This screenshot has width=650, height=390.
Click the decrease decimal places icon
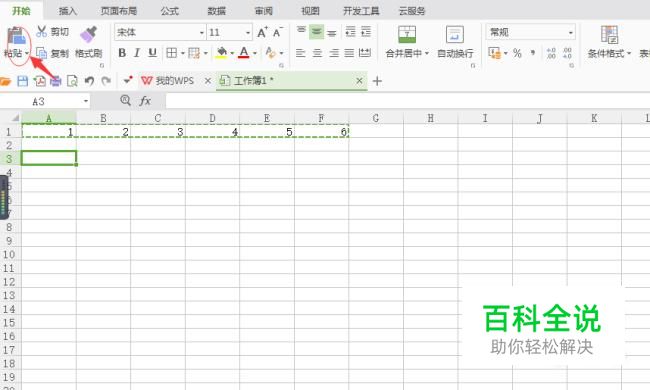[x=568, y=53]
